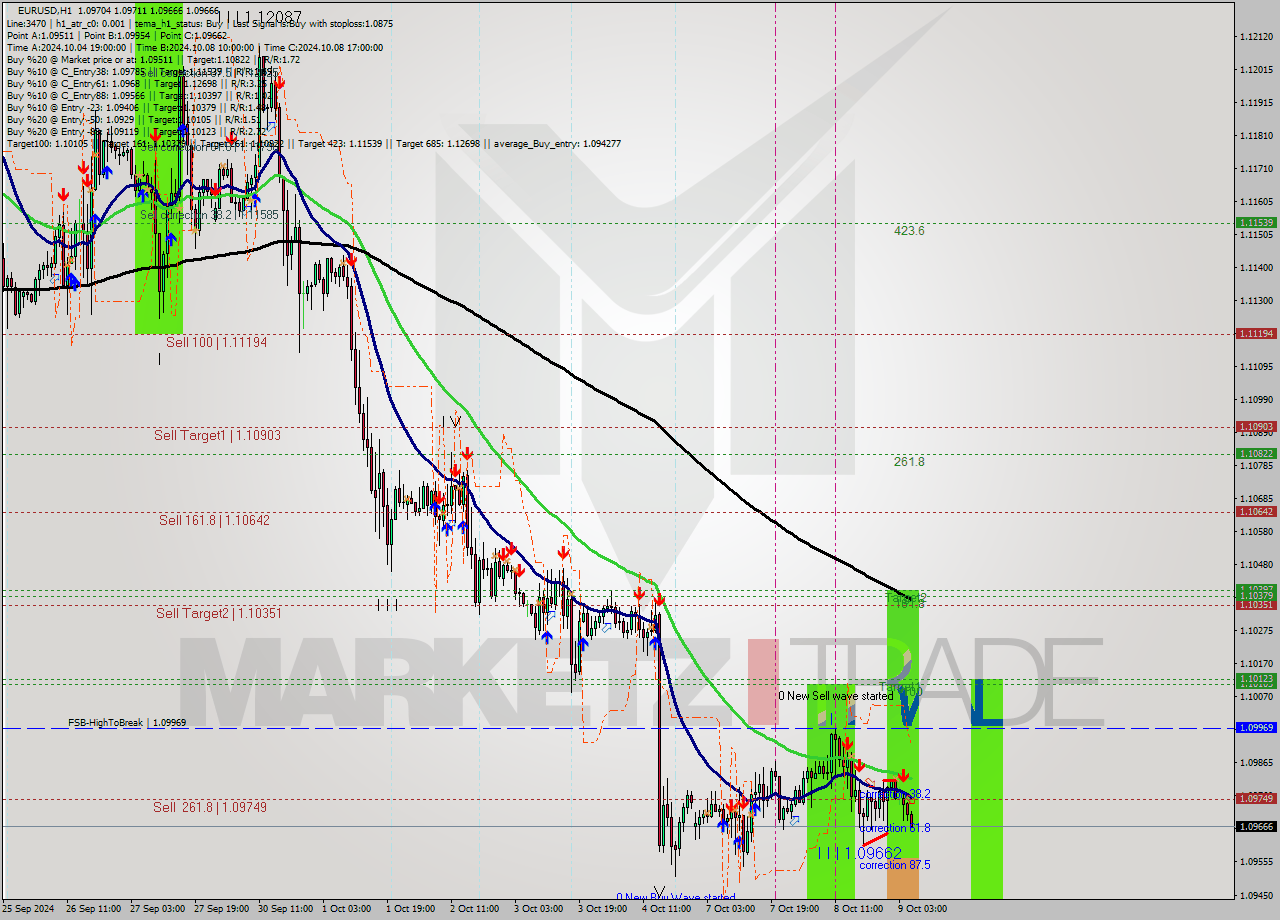Click the green '261.8' Fibonacci label
This screenshot has width=1280, height=920.
909,462
